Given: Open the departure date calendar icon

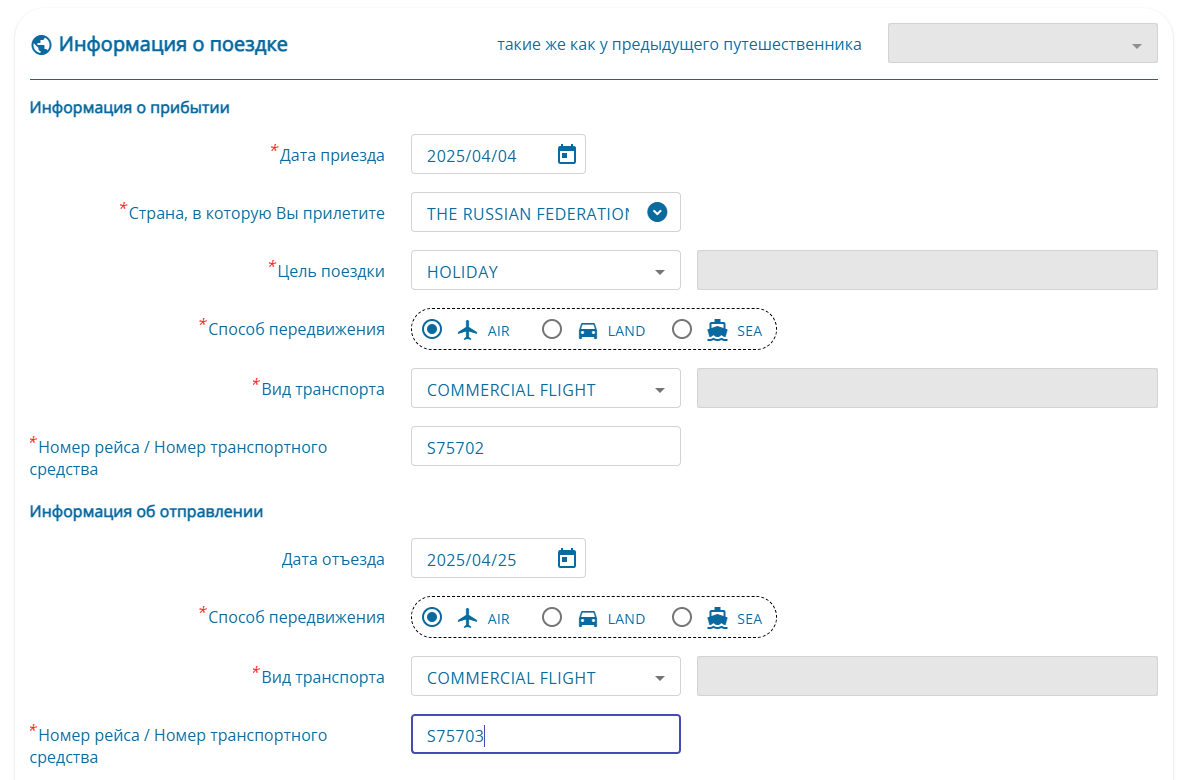Looking at the screenshot, I should 566,559.
